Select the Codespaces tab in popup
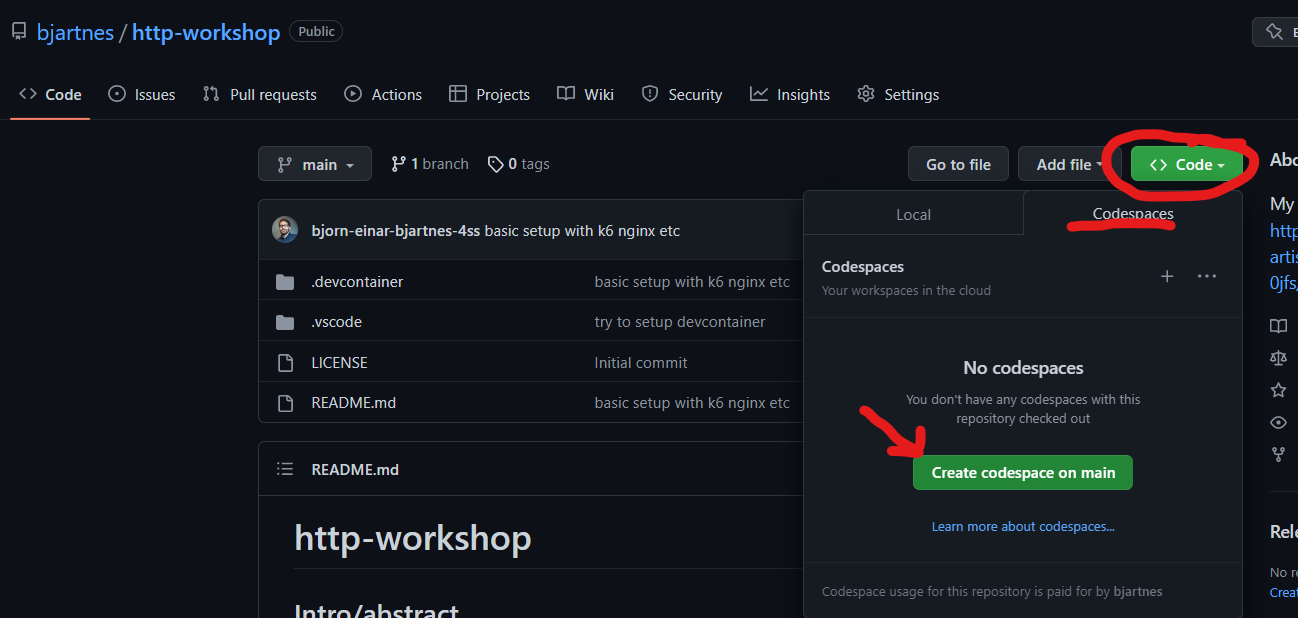This screenshot has height=618, width=1298. [1133, 214]
